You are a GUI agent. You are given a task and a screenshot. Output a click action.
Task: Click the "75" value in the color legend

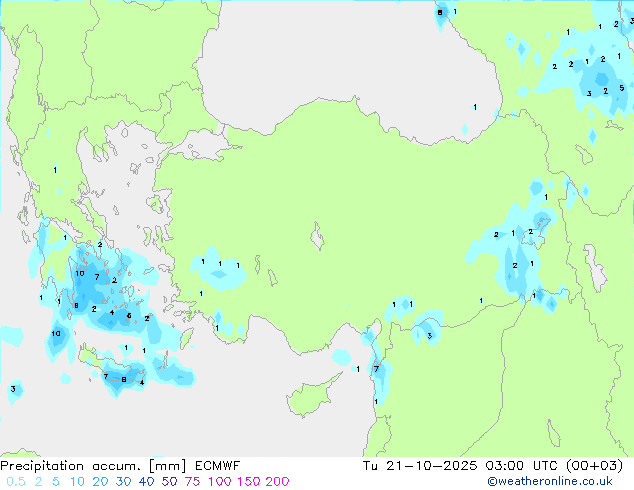(192, 482)
